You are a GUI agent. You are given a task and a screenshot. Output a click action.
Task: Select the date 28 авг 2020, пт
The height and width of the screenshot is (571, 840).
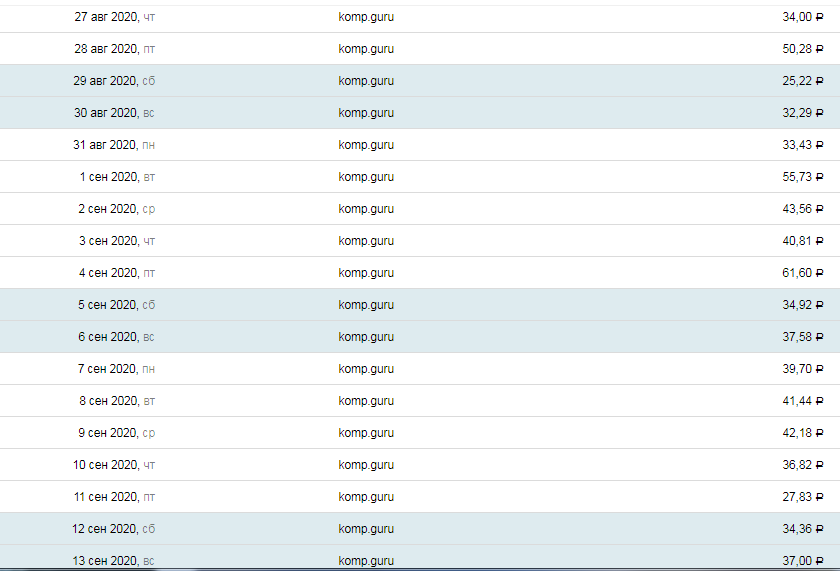114,49
